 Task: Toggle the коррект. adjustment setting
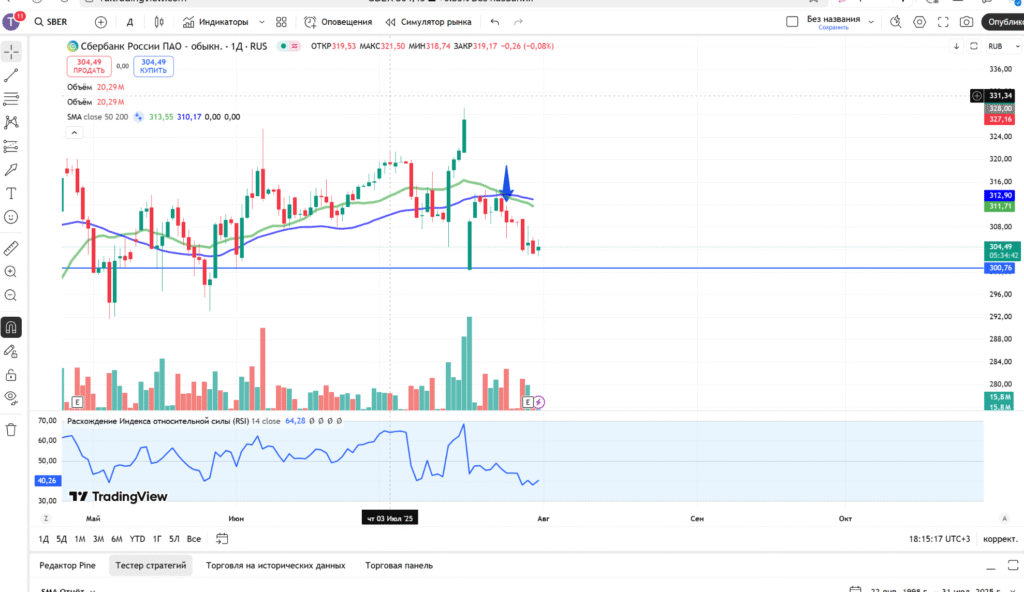[1000, 539]
